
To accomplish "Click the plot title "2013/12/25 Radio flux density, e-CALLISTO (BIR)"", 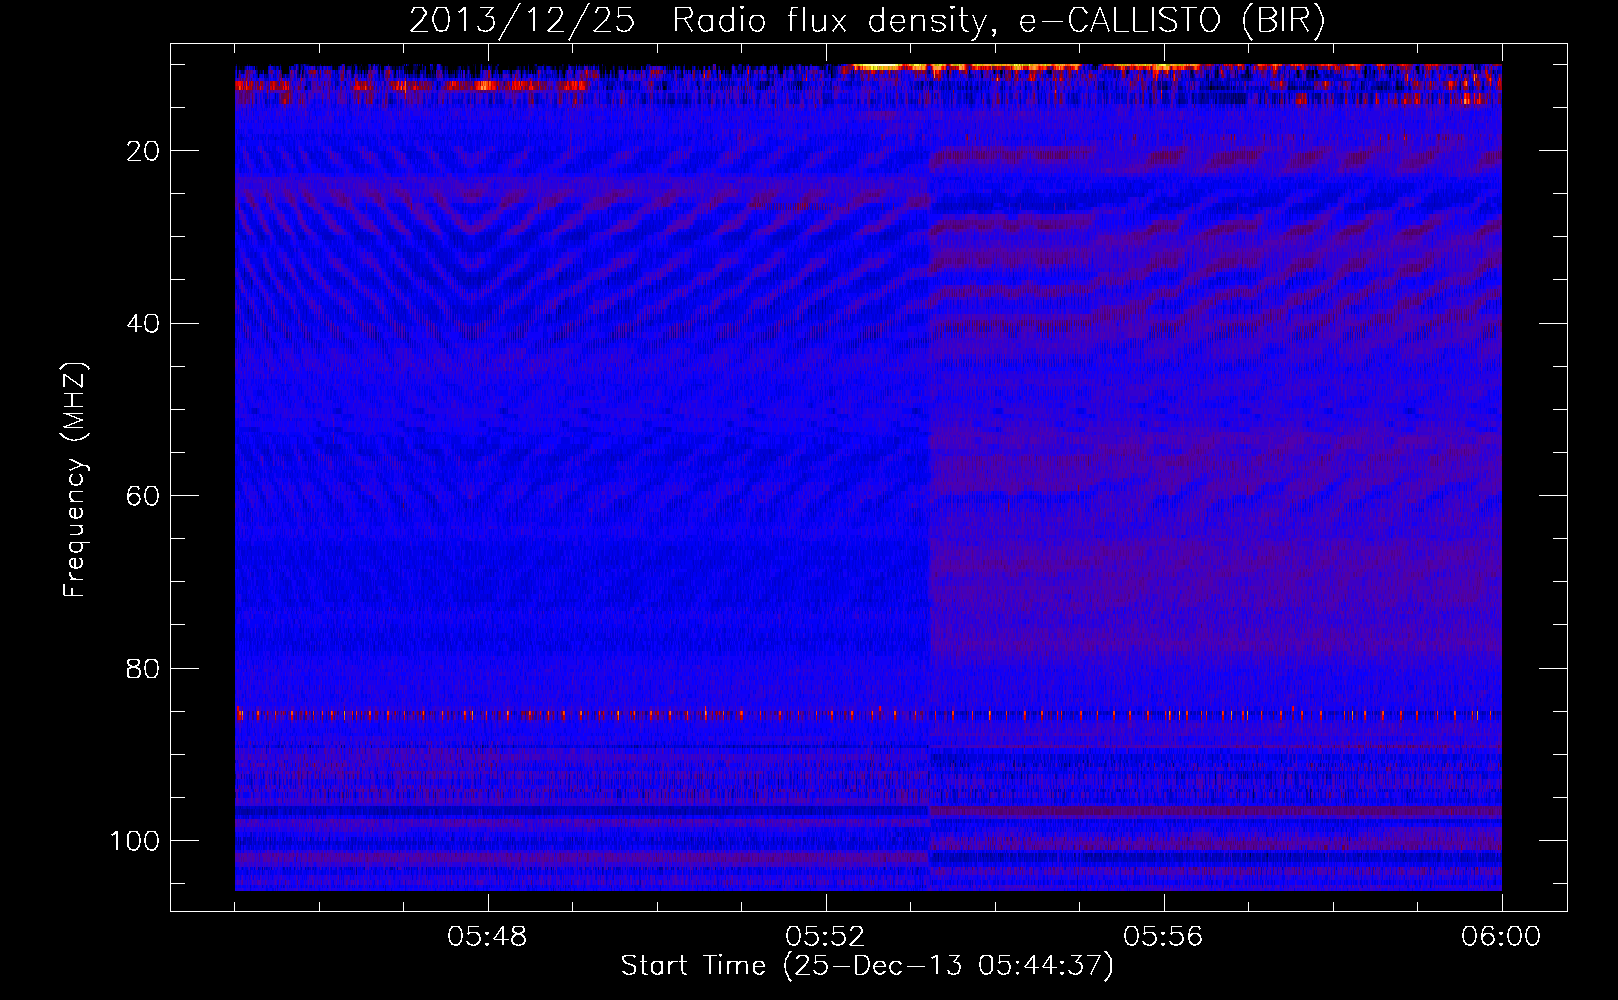I will point(867,21).
